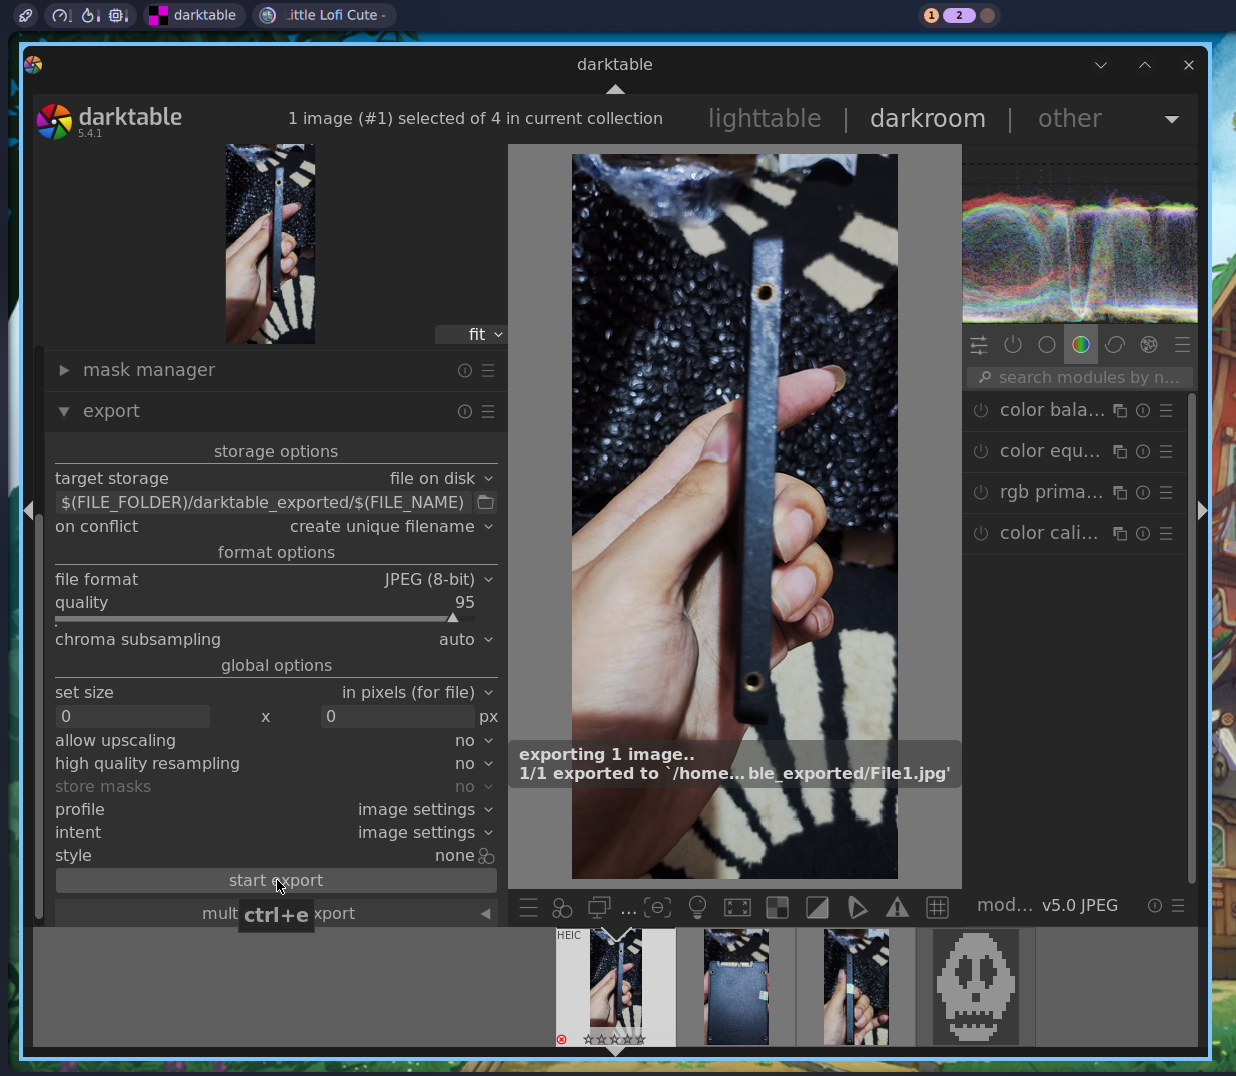Open intent dropdown
Viewport: 1236px width, 1076px height.
pyautogui.click(x=276, y=833)
